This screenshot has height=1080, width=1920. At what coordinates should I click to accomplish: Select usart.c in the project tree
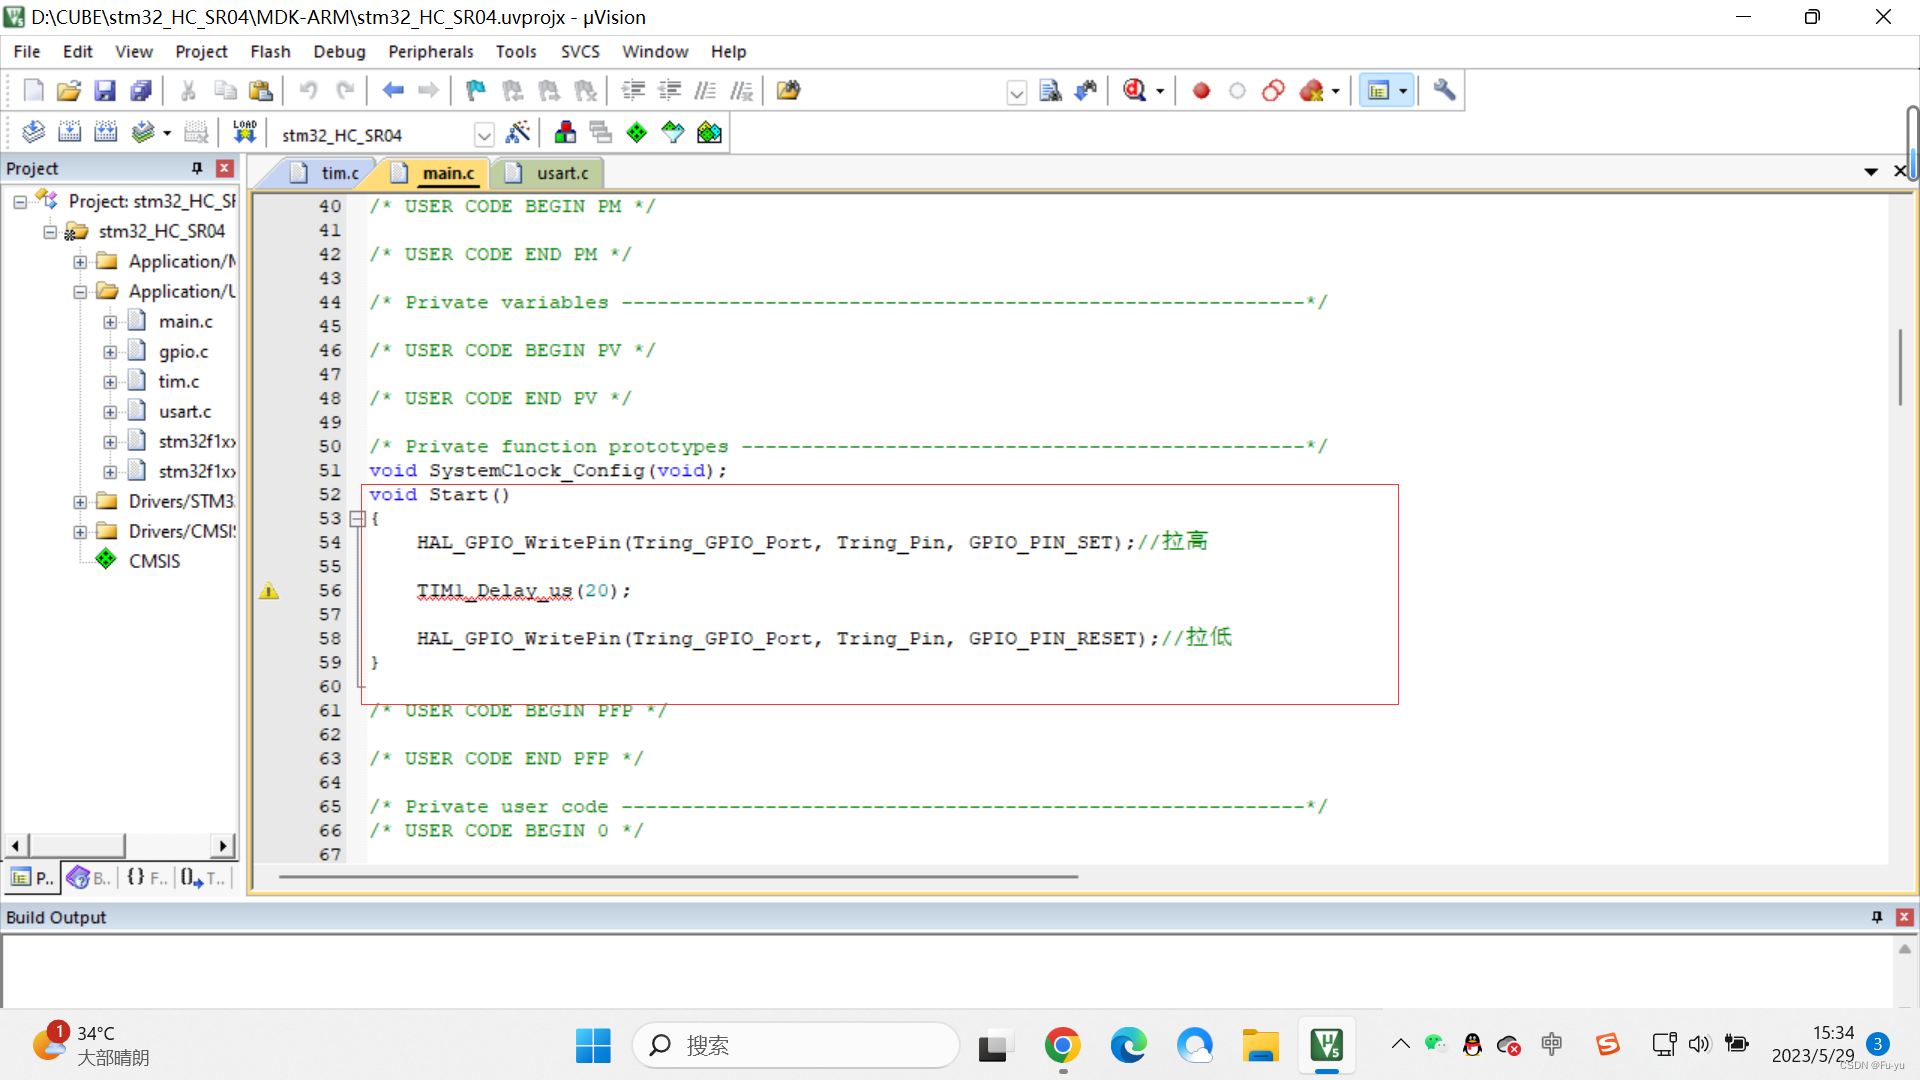[x=185, y=412]
